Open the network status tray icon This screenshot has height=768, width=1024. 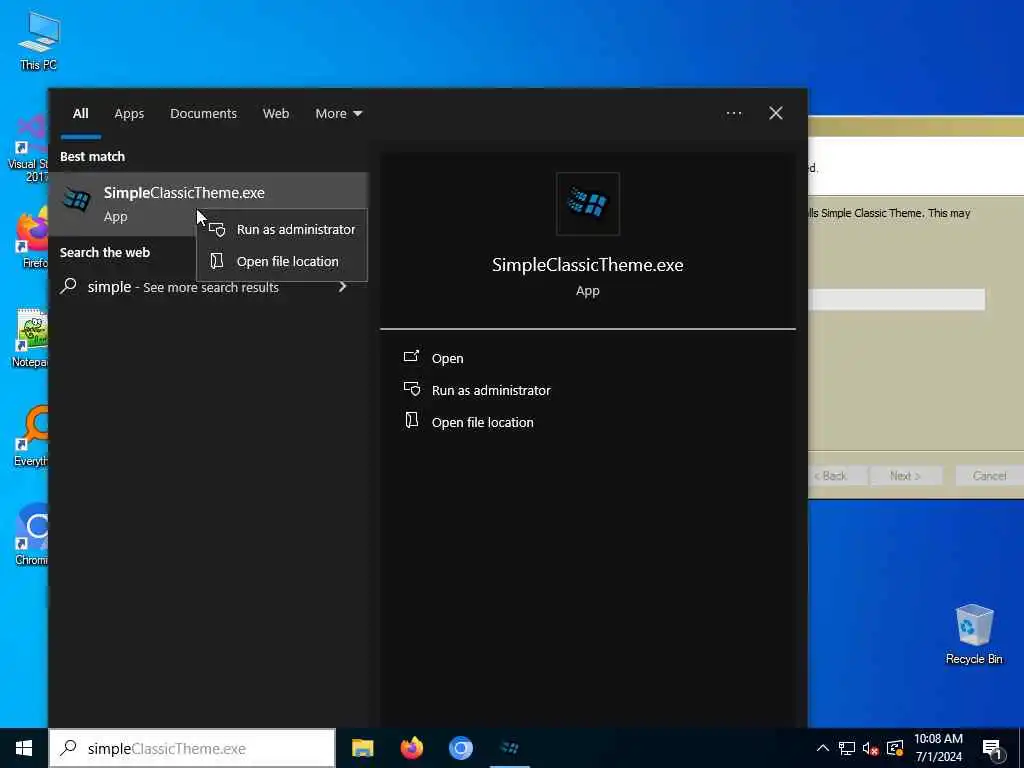click(x=847, y=748)
